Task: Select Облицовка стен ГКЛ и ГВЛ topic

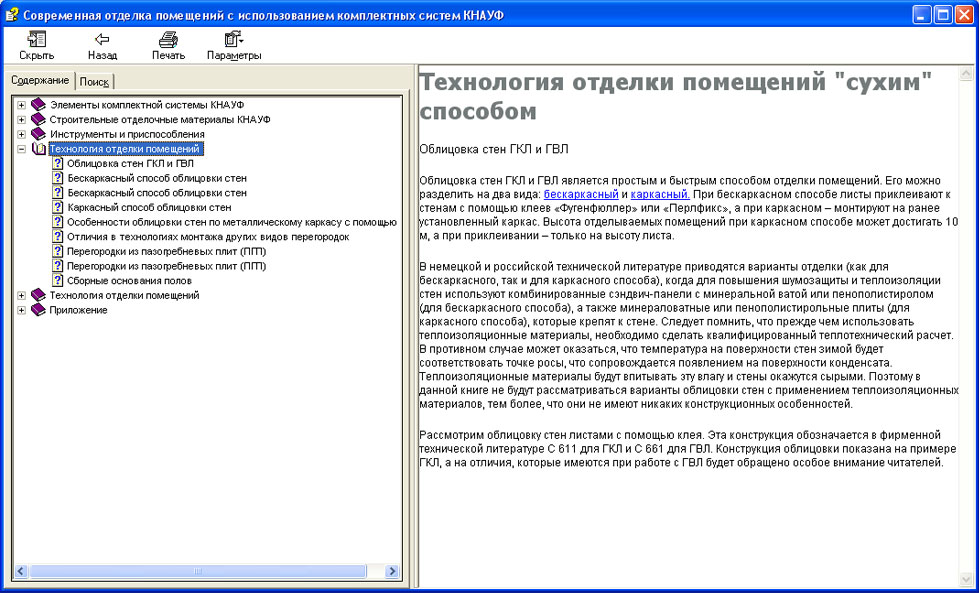Action: (x=130, y=164)
